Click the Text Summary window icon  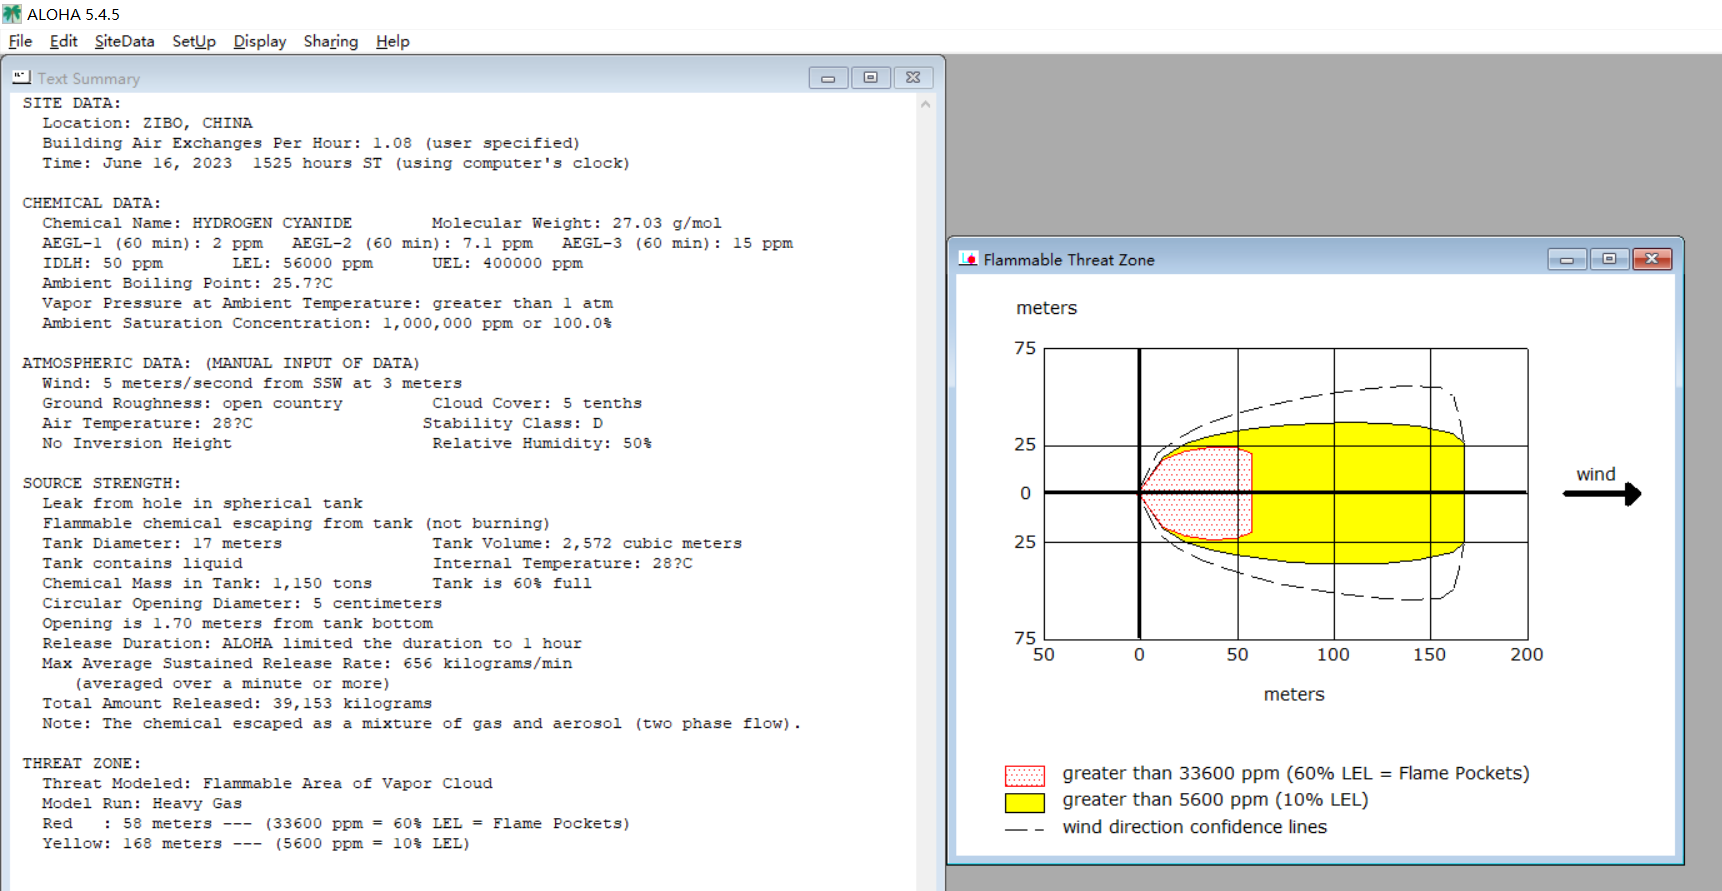22,77
